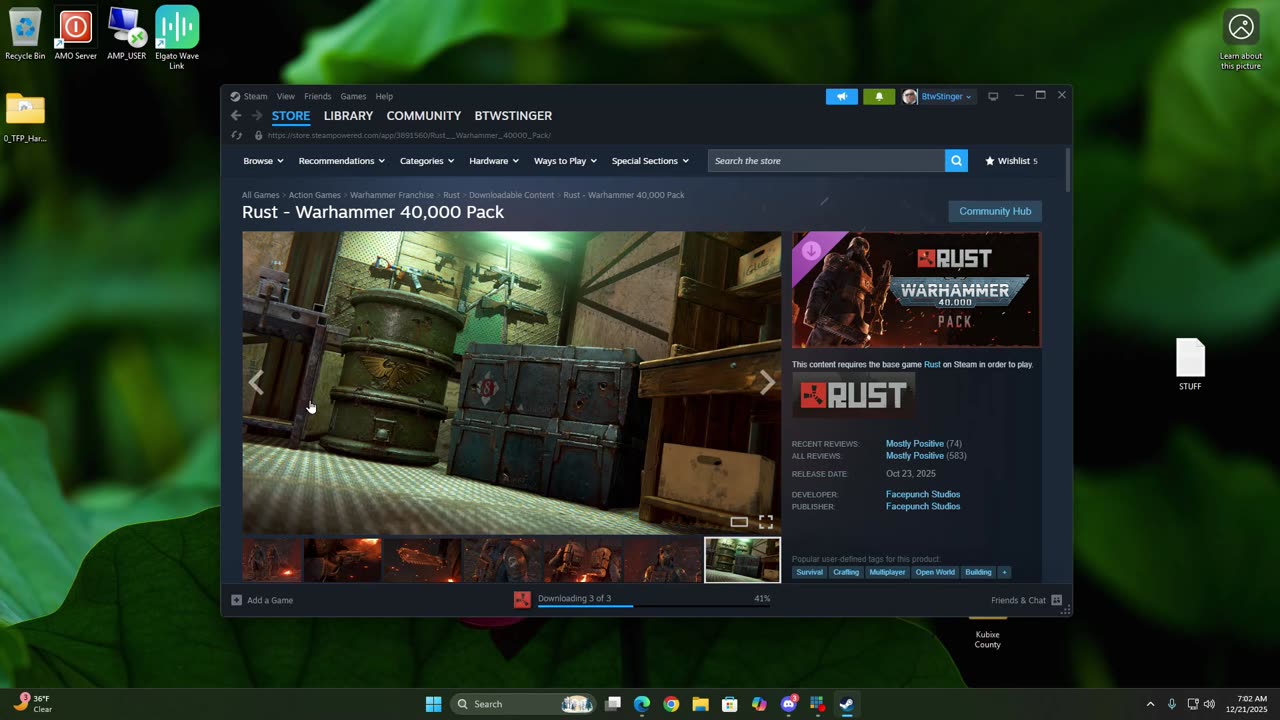1280x720 pixels.
Task: Click the fullscreen screenshot icon
Action: 766,521
